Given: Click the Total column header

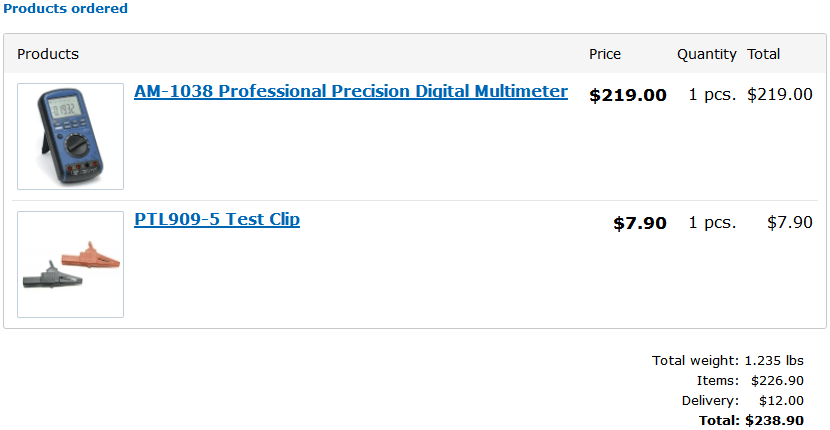Looking at the screenshot, I should click(x=764, y=54).
